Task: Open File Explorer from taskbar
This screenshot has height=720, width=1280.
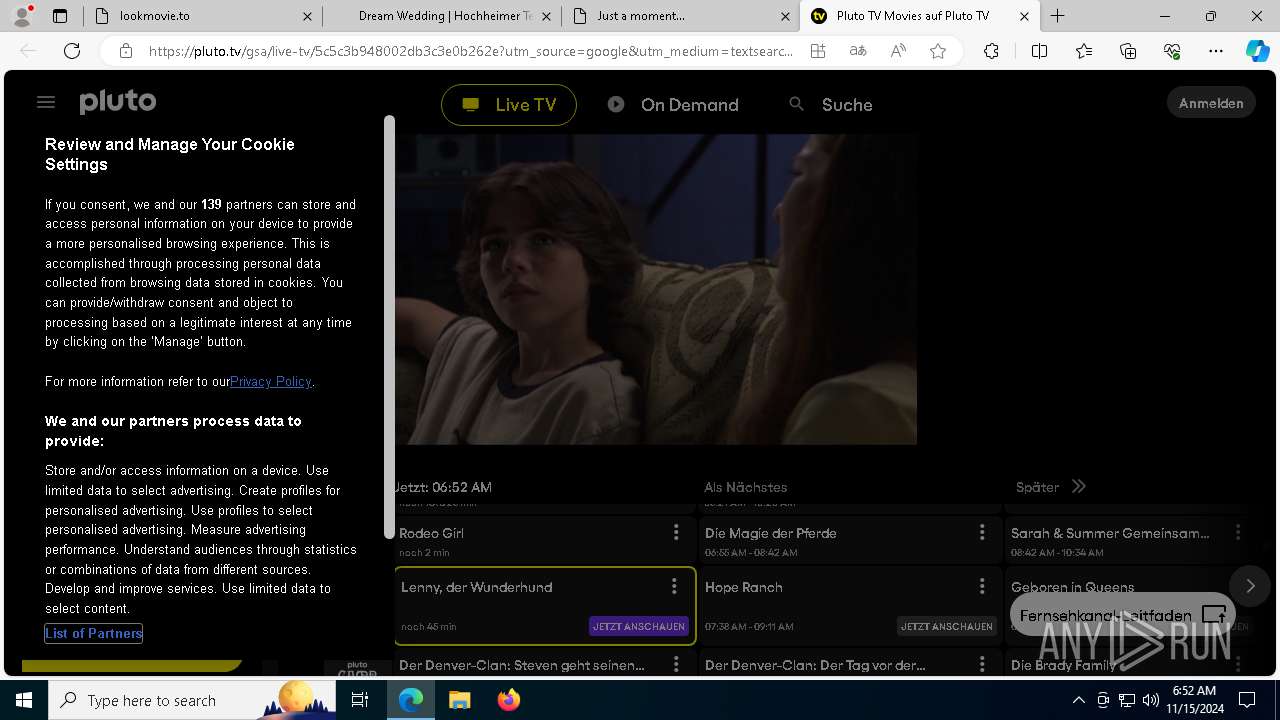Action: 459,700
